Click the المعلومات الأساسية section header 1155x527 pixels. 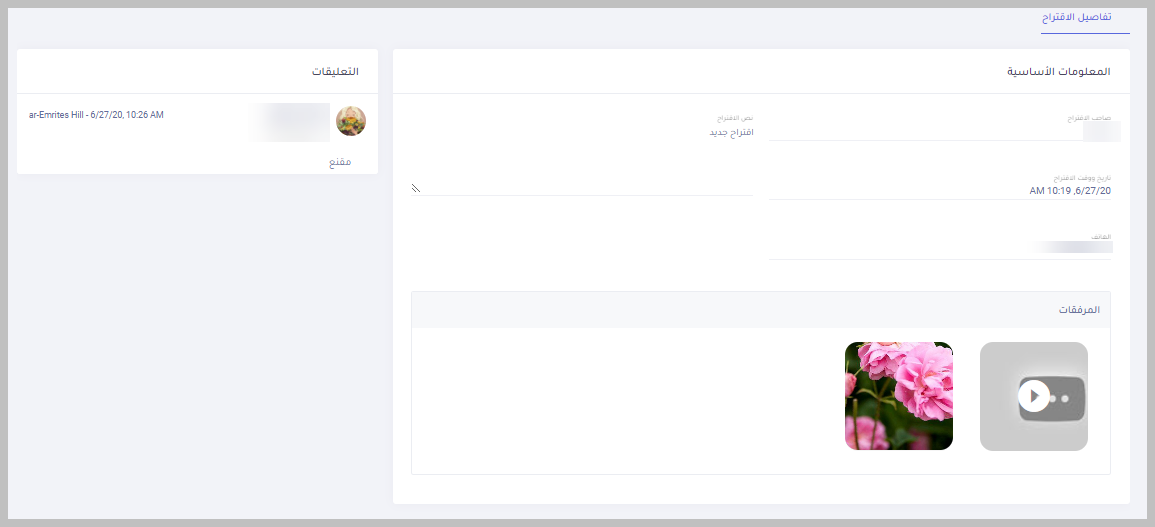tap(1058, 71)
